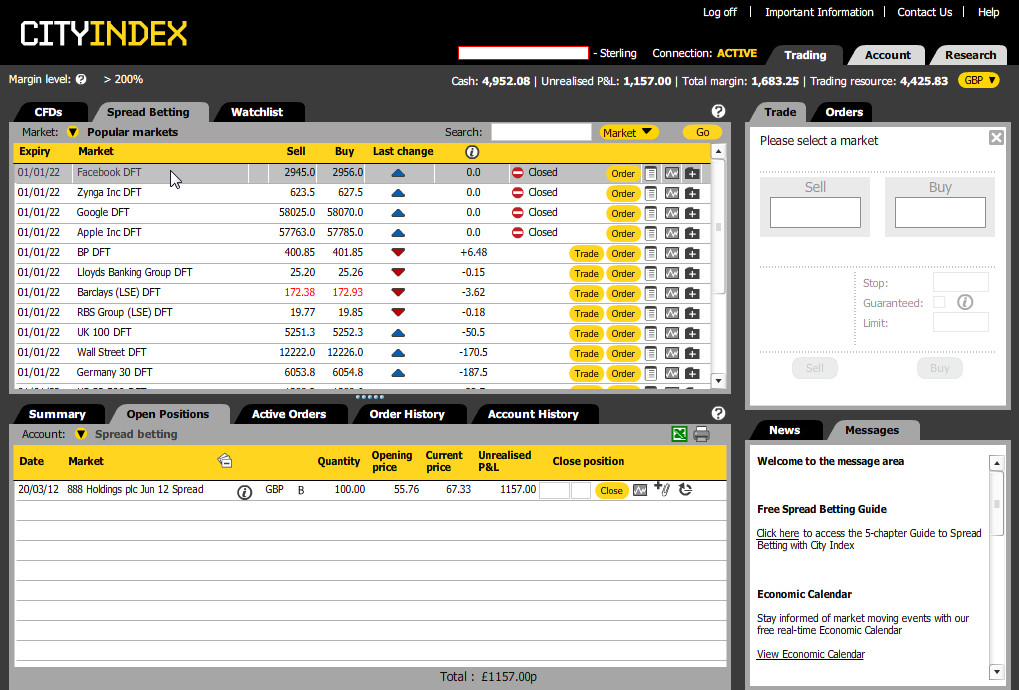Click the margin level help icon
The width and height of the screenshot is (1019, 690).
pyautogui.click(x=81, y=79)
